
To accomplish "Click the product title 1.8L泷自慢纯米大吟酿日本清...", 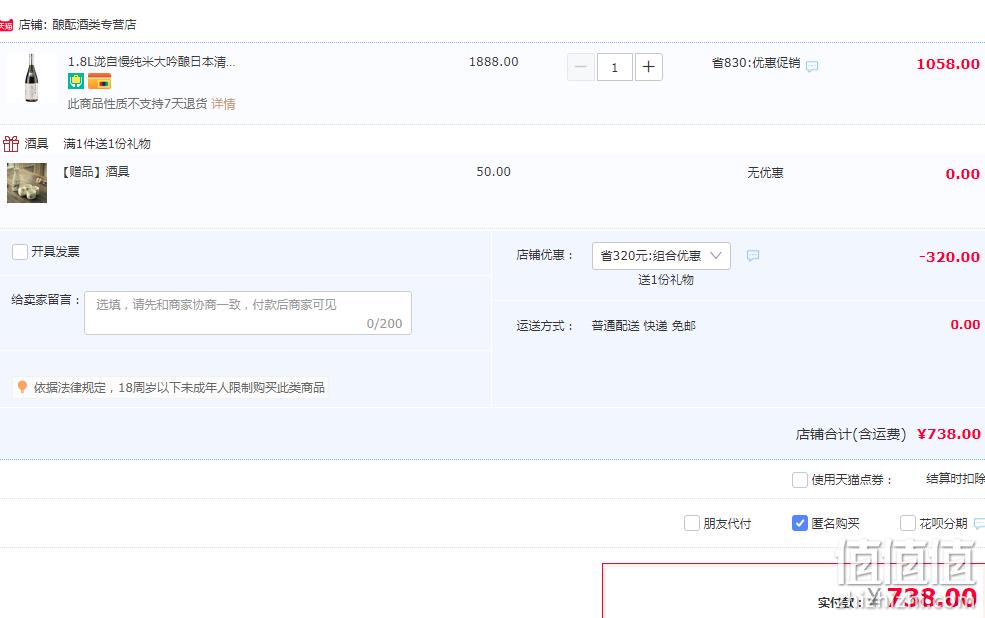I will pos(151,62).
